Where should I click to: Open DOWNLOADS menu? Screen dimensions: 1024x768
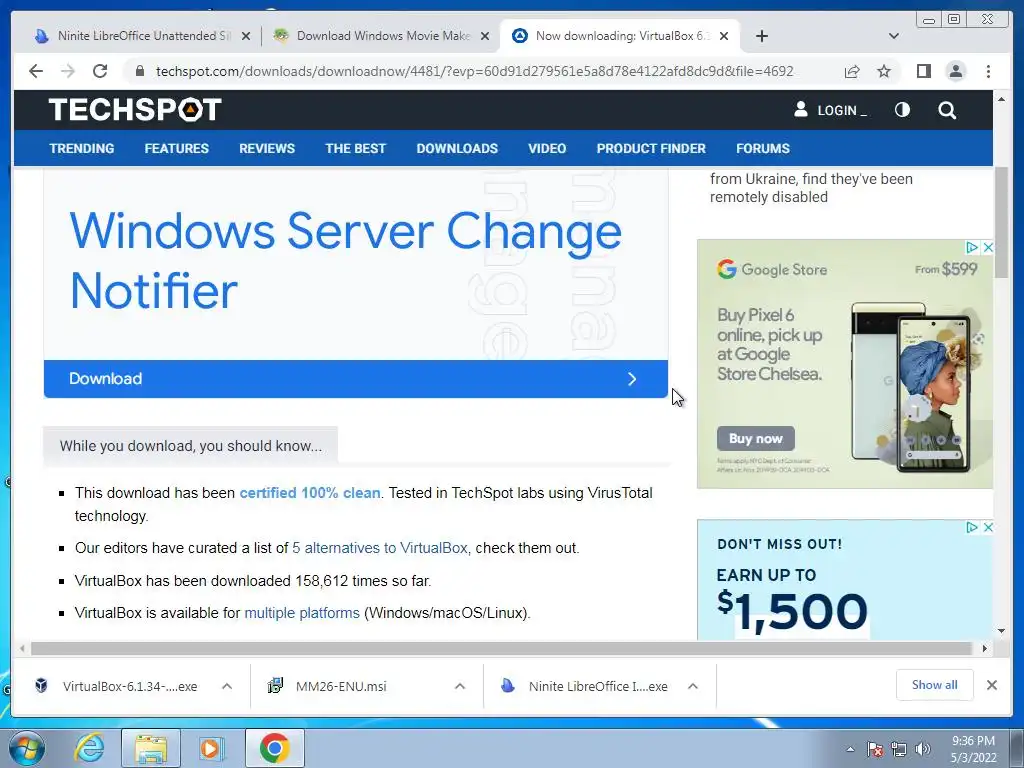[457, 148]
